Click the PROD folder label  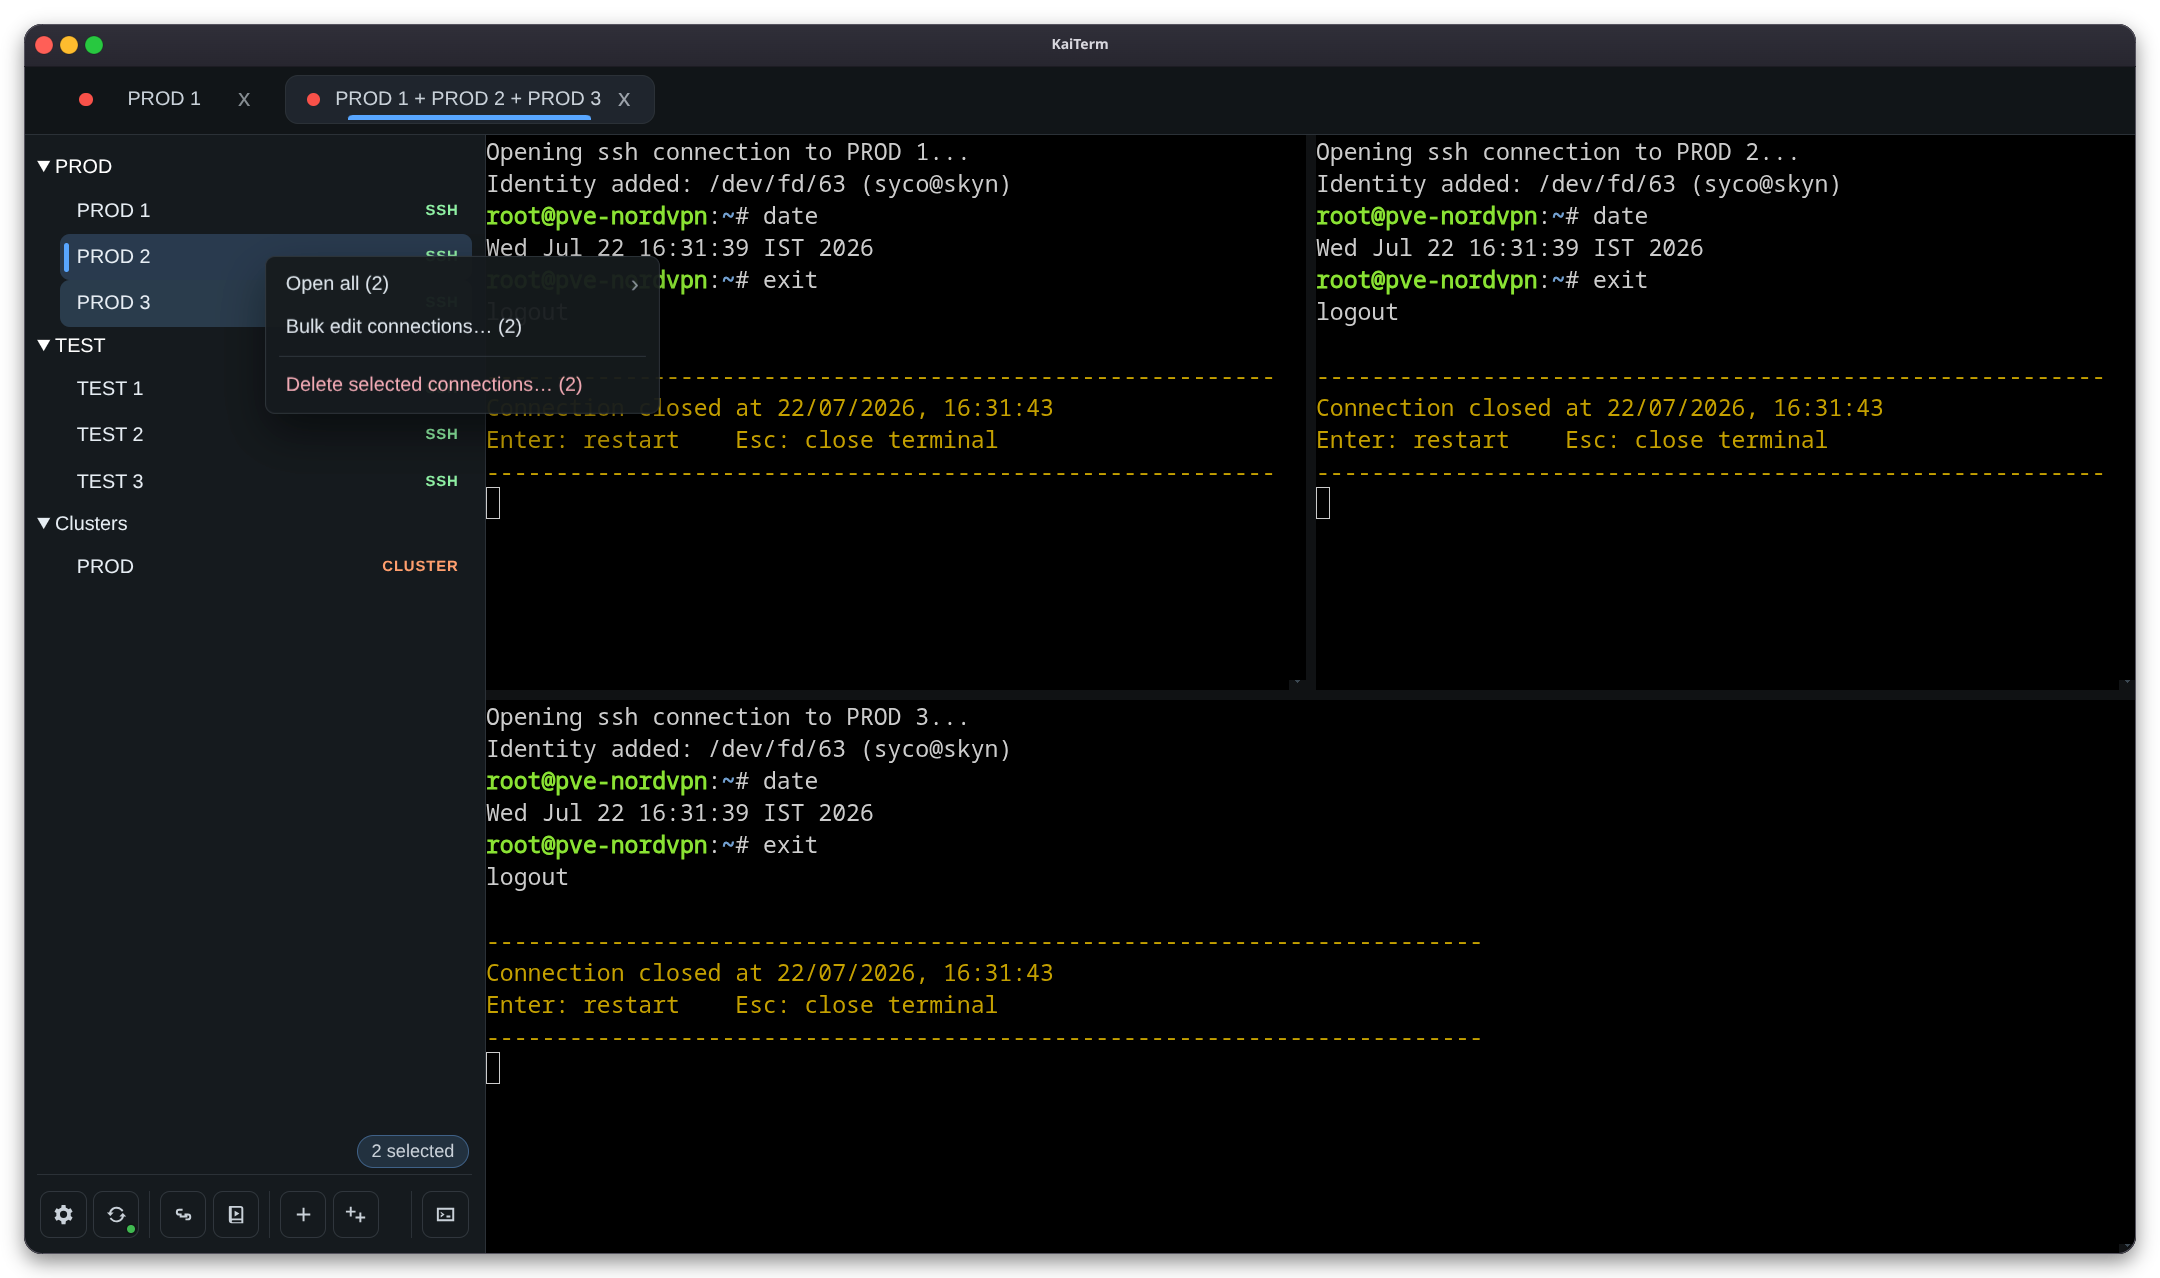pyautogui.click(x=84, y=166)
